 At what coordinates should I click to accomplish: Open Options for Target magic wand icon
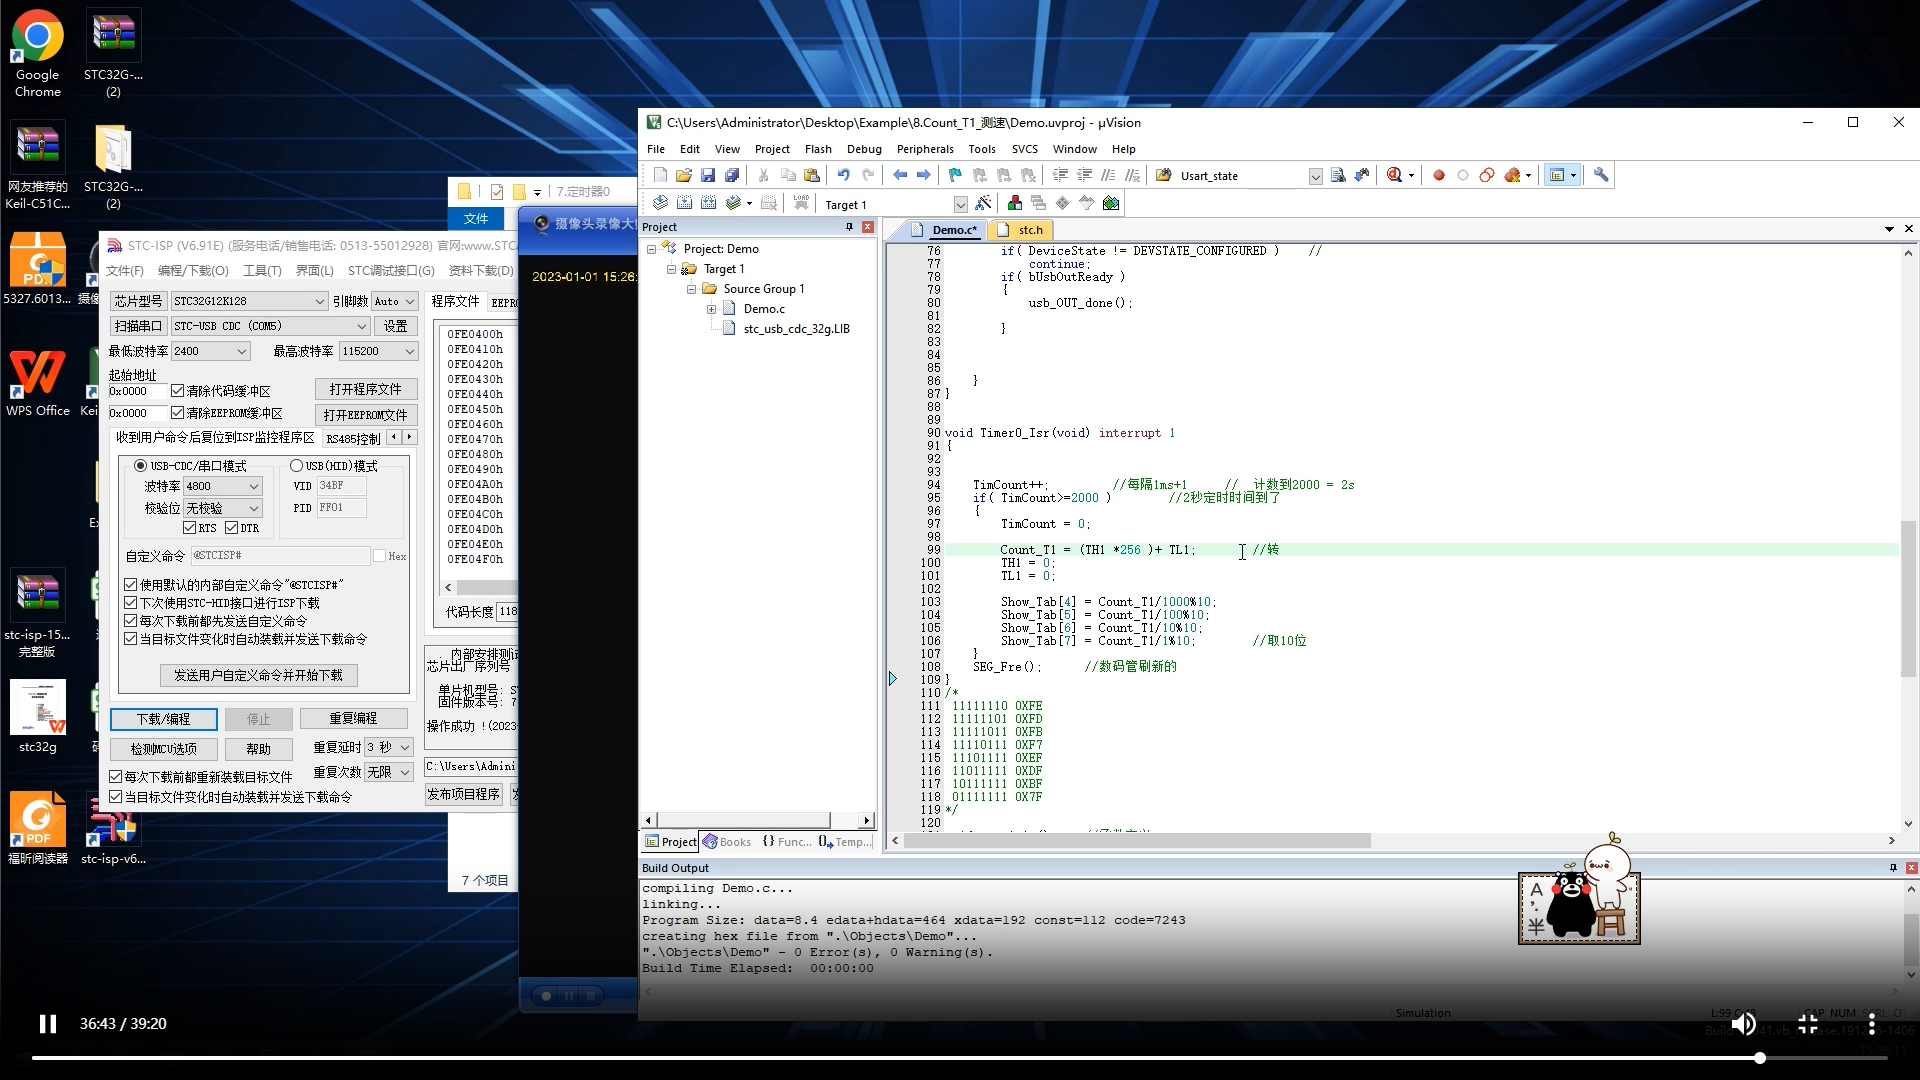(x=983, y=203)
